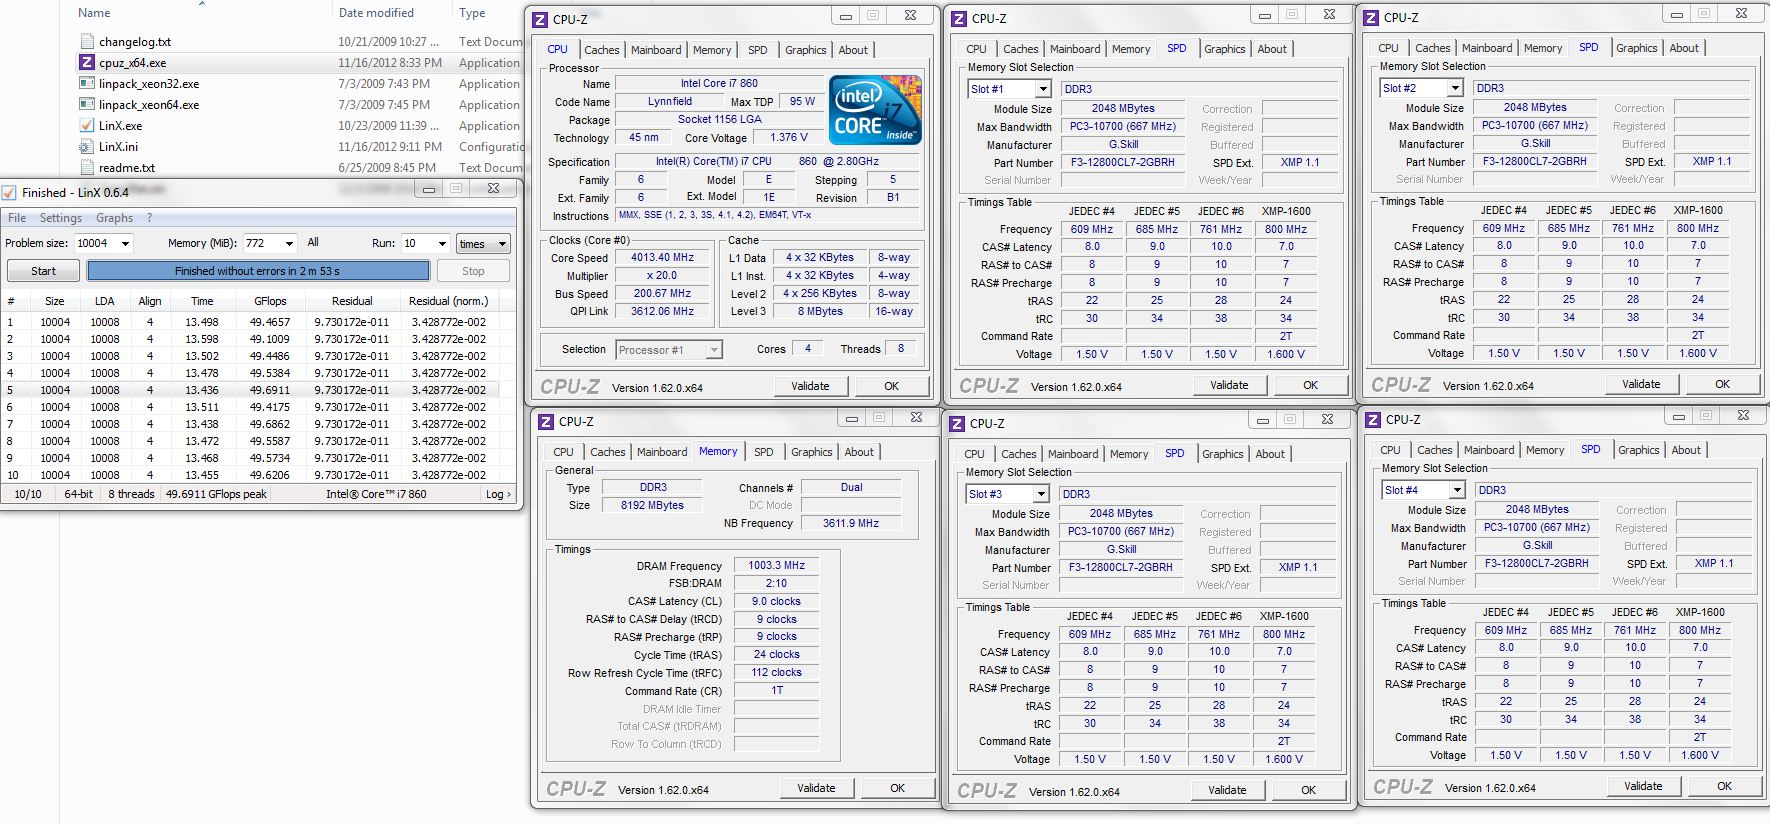Click OK in the Slot #2 CPU-Z window
The height and width of the screenshot is (824, 1770).
(x=1723, y=384)
